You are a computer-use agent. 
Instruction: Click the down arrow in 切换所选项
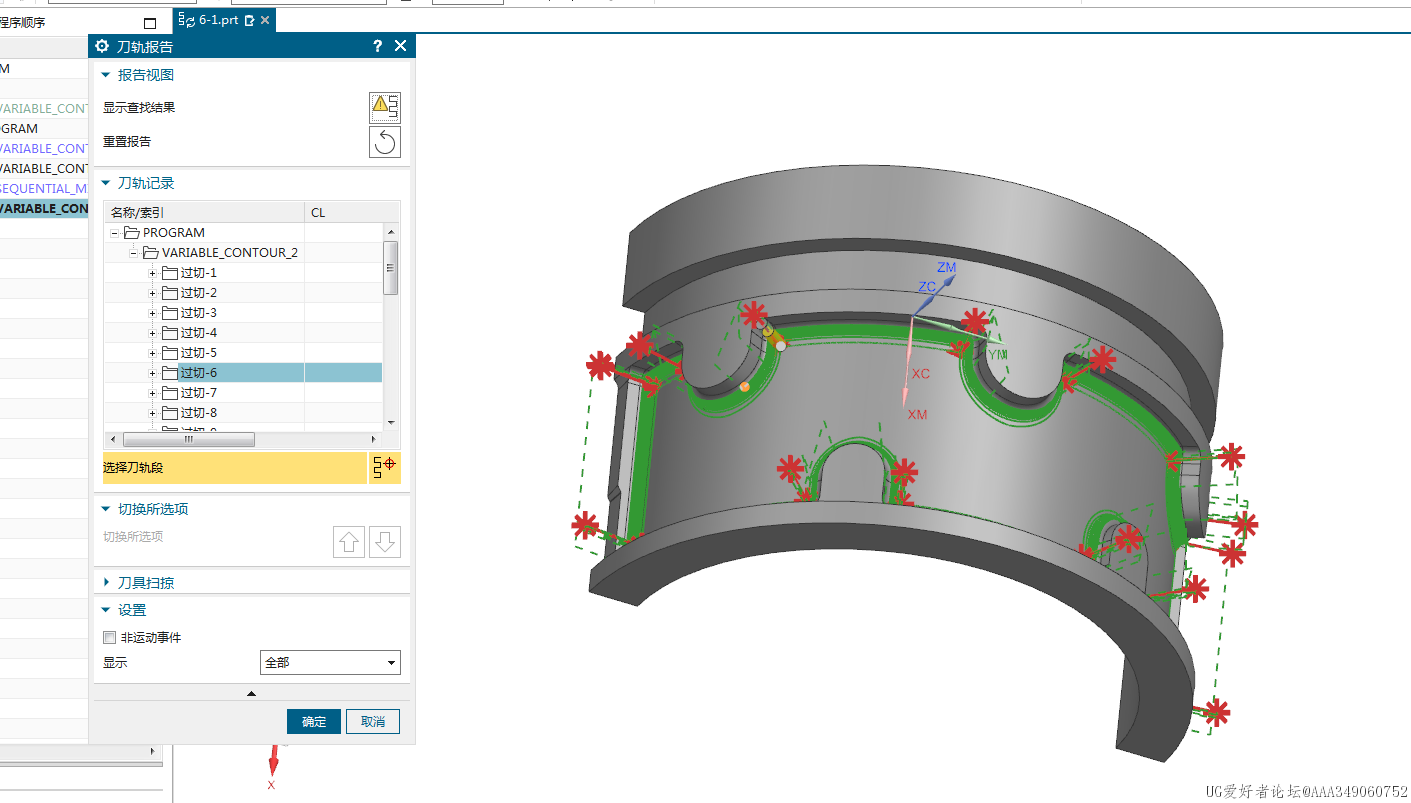click(385, 542)
